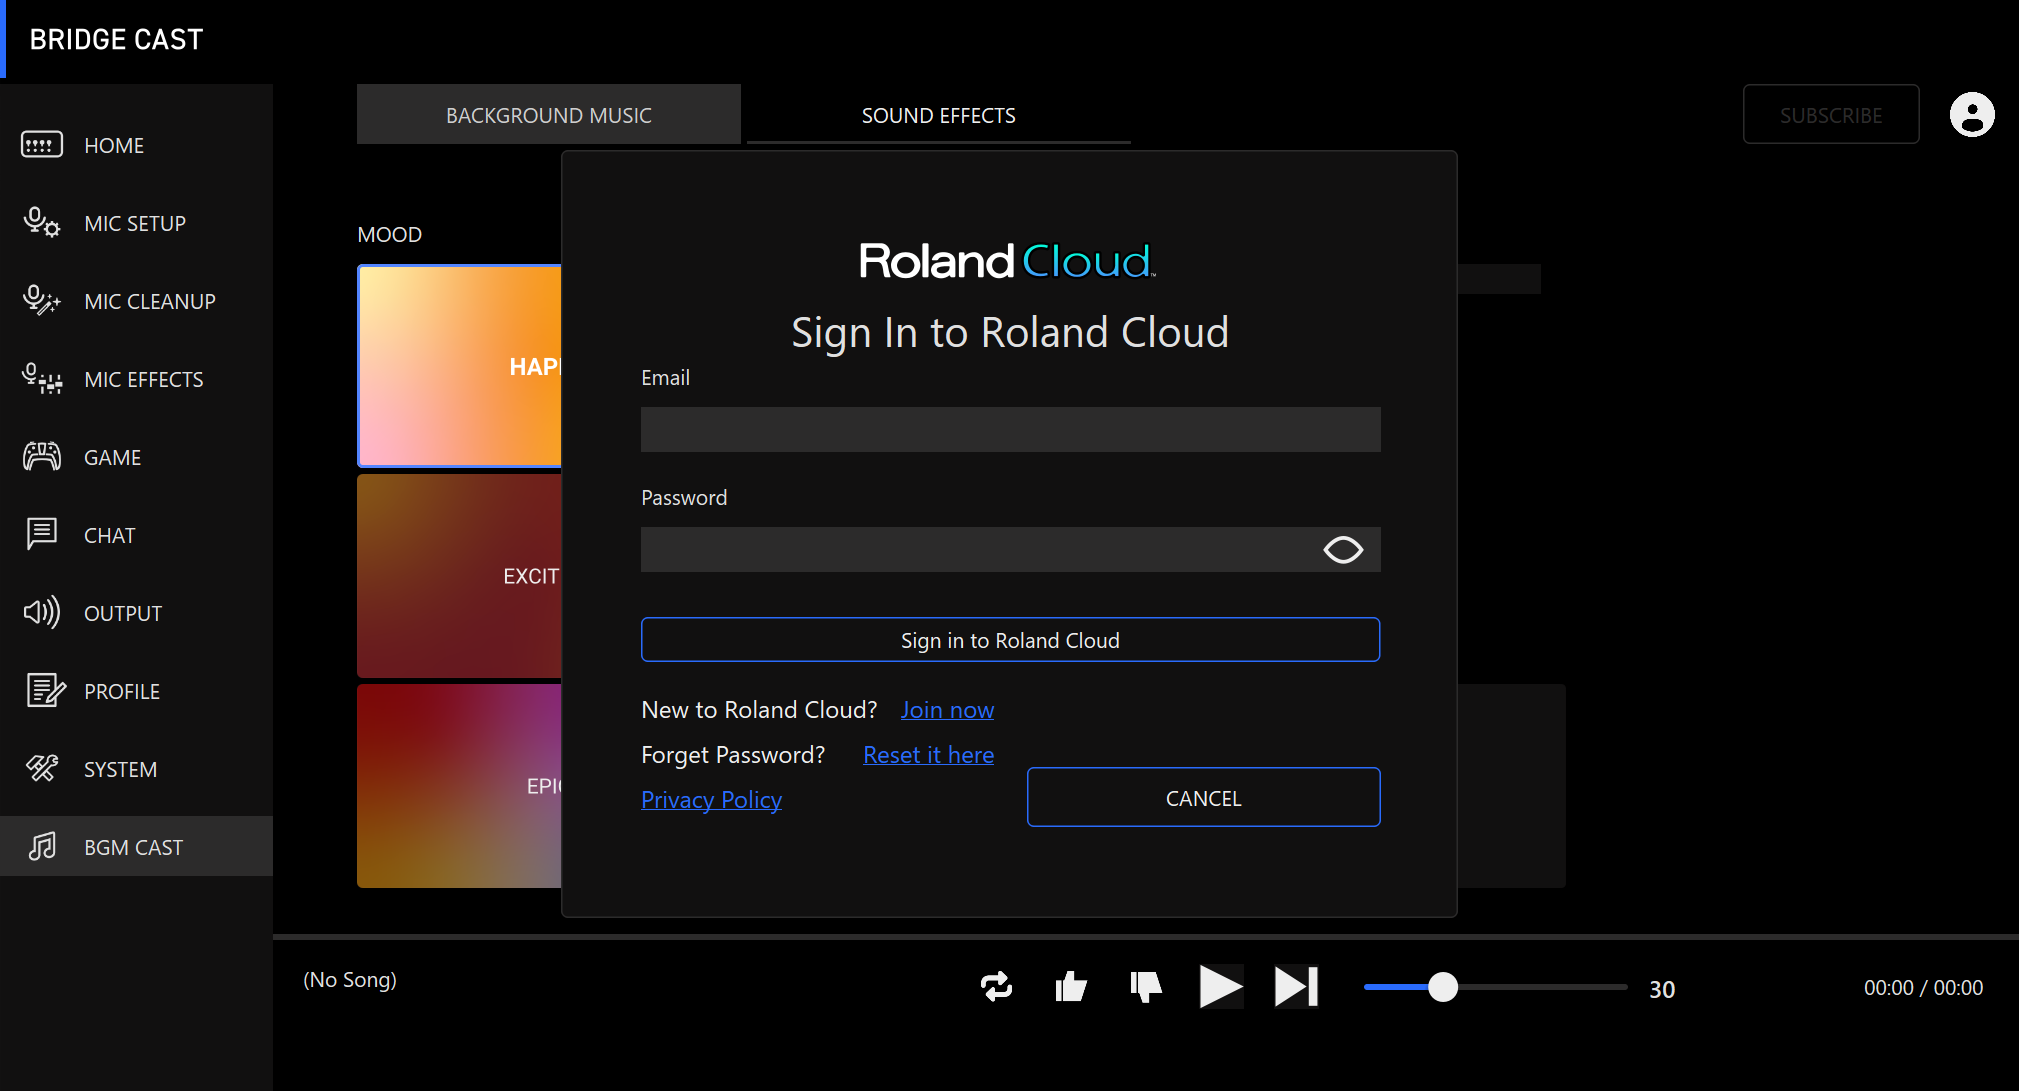Click the (No Song) label
The width and height of the screenshot is (2019, 1091).
click(350, 979)
